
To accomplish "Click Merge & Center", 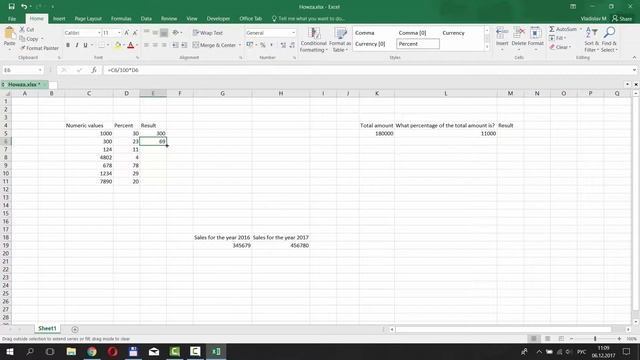I will (x=214, y=45).
